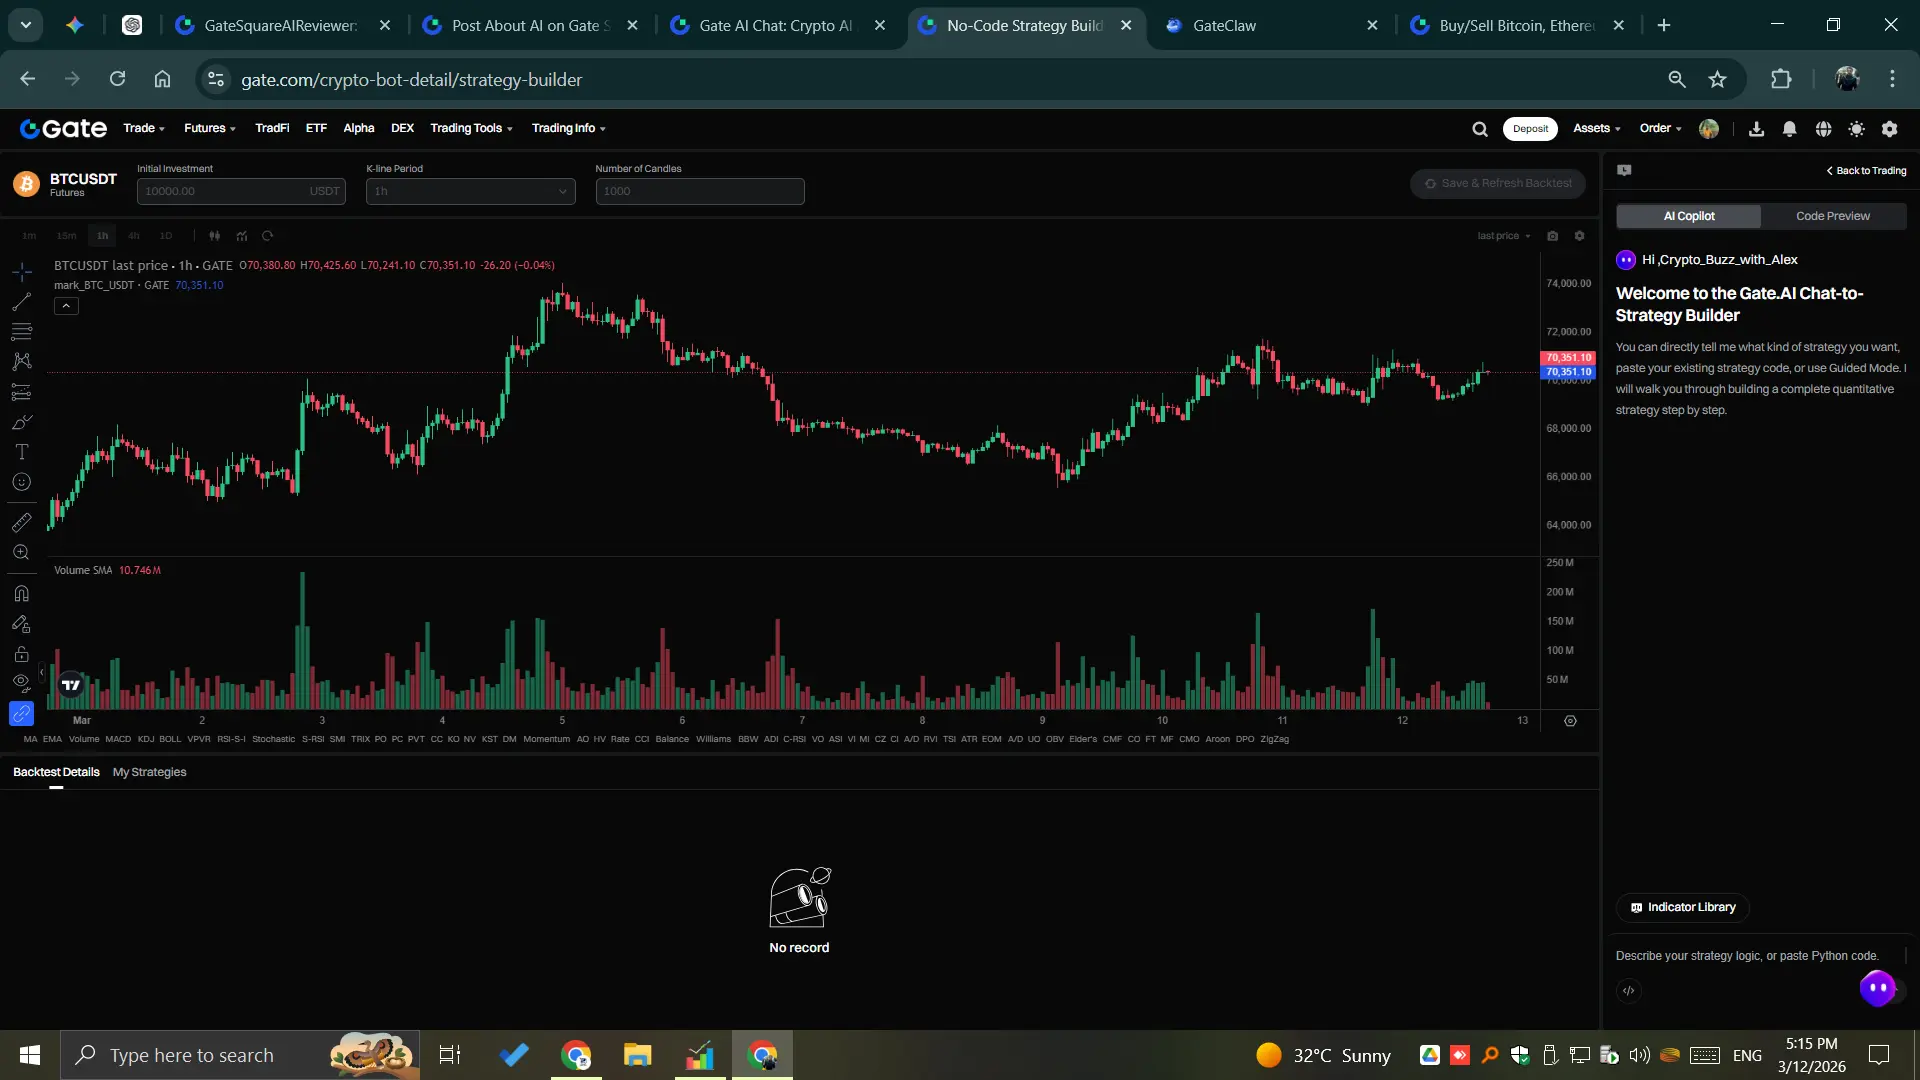
Task: Open chart settings gear icon
Action: point(1579,236)
